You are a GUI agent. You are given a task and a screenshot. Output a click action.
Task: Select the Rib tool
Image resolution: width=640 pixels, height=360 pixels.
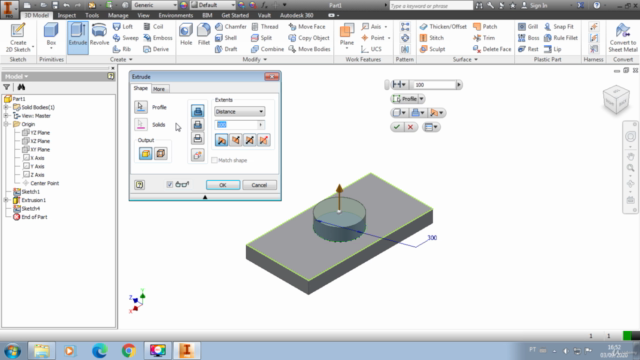point(122,49)
